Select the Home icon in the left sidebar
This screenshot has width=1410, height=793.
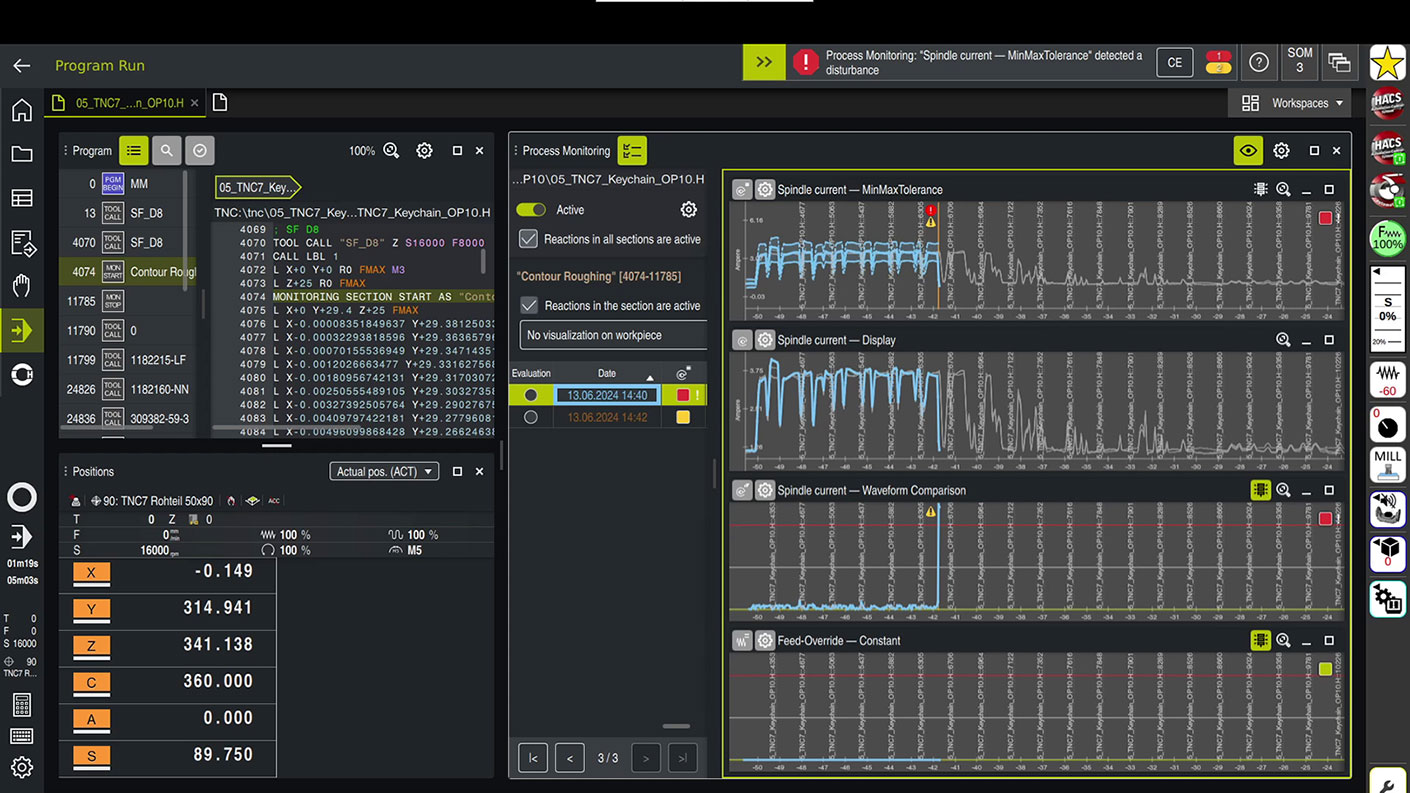click(21, 110)
